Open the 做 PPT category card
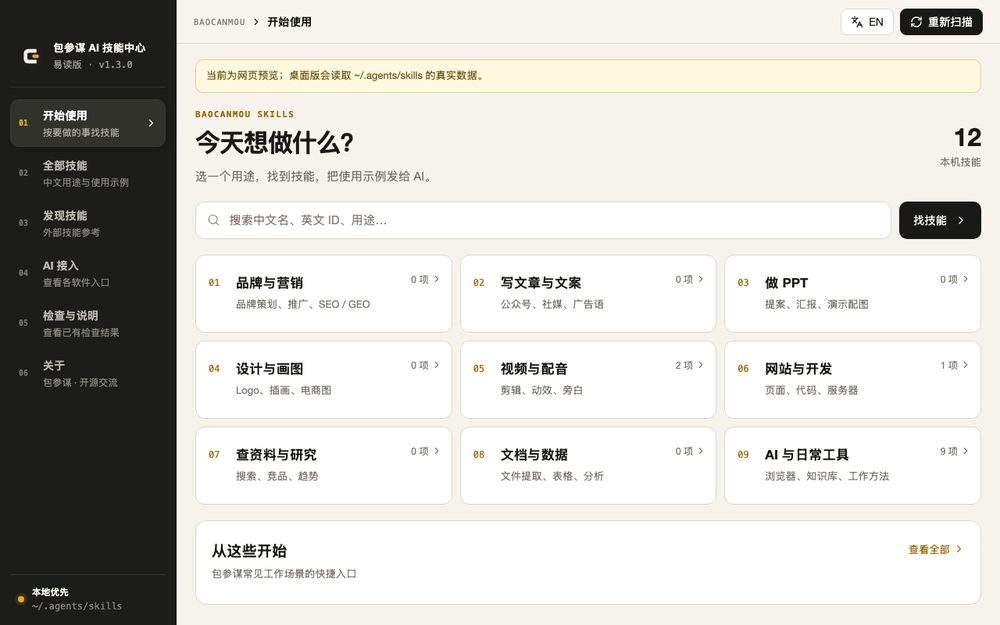 (x=853, y=293)
